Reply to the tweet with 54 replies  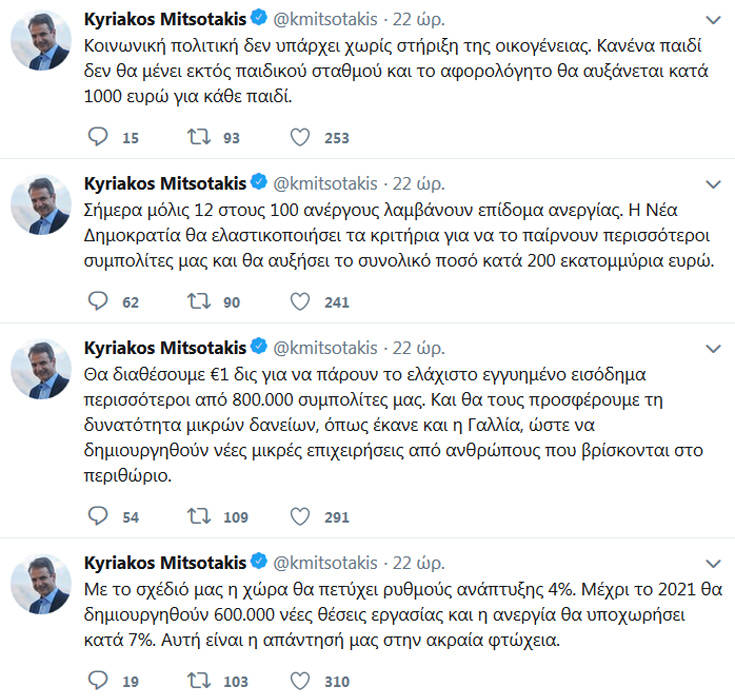[98, 516]
